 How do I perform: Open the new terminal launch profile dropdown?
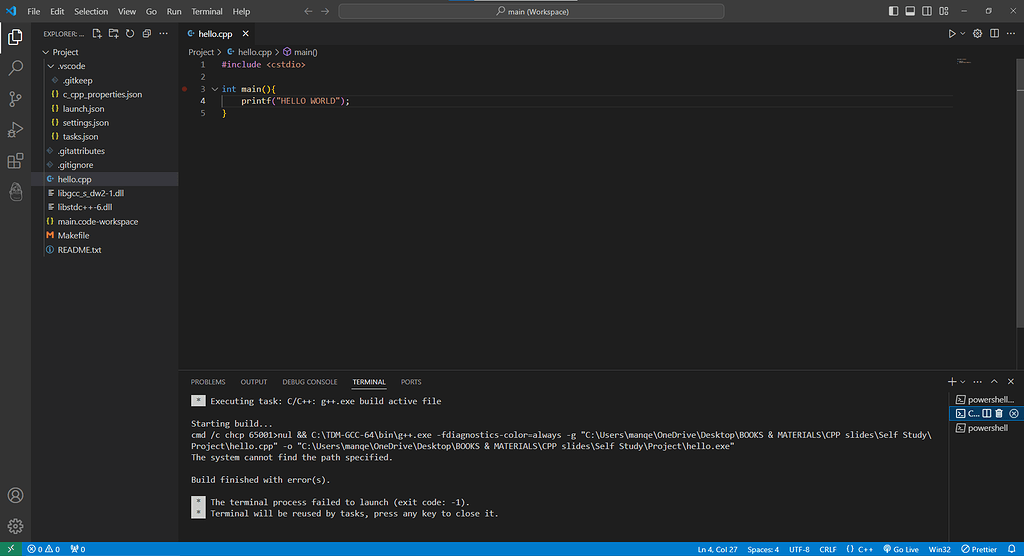click(x=963, y=382)
